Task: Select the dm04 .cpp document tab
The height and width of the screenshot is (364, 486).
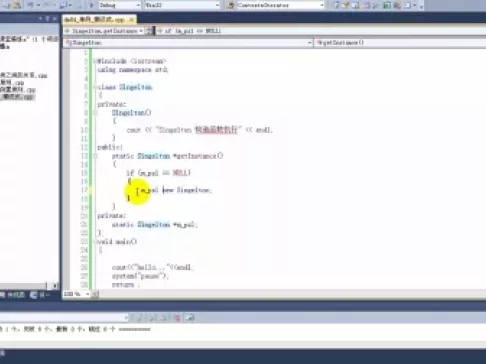Action: [x=94, y=20]
